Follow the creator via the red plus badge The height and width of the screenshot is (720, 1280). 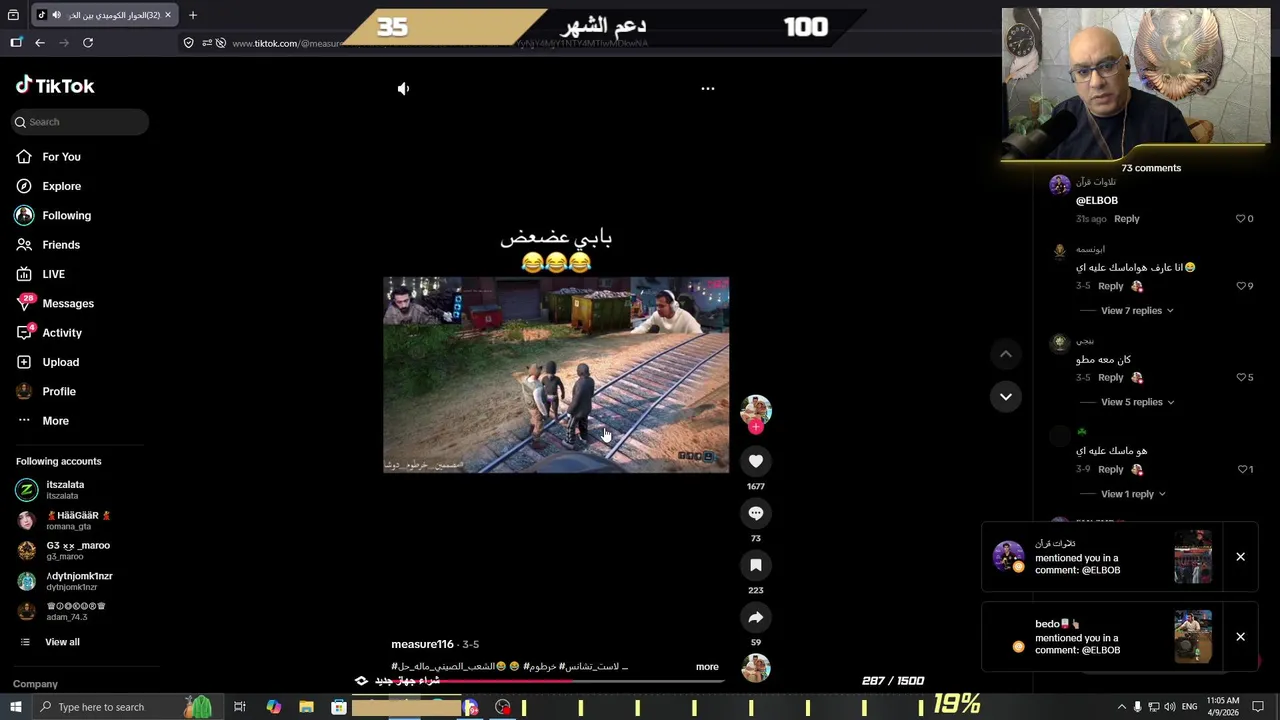pos(756,427)
